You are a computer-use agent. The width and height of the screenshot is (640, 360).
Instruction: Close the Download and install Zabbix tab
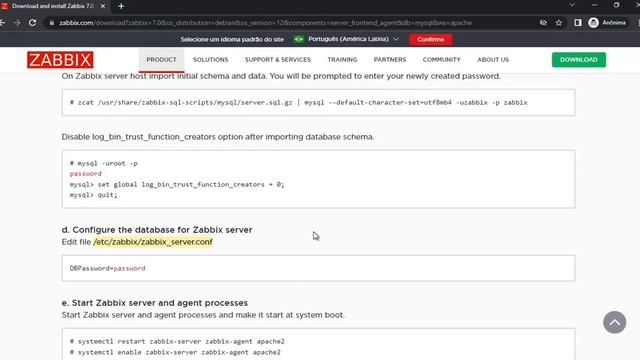[103, 6]
